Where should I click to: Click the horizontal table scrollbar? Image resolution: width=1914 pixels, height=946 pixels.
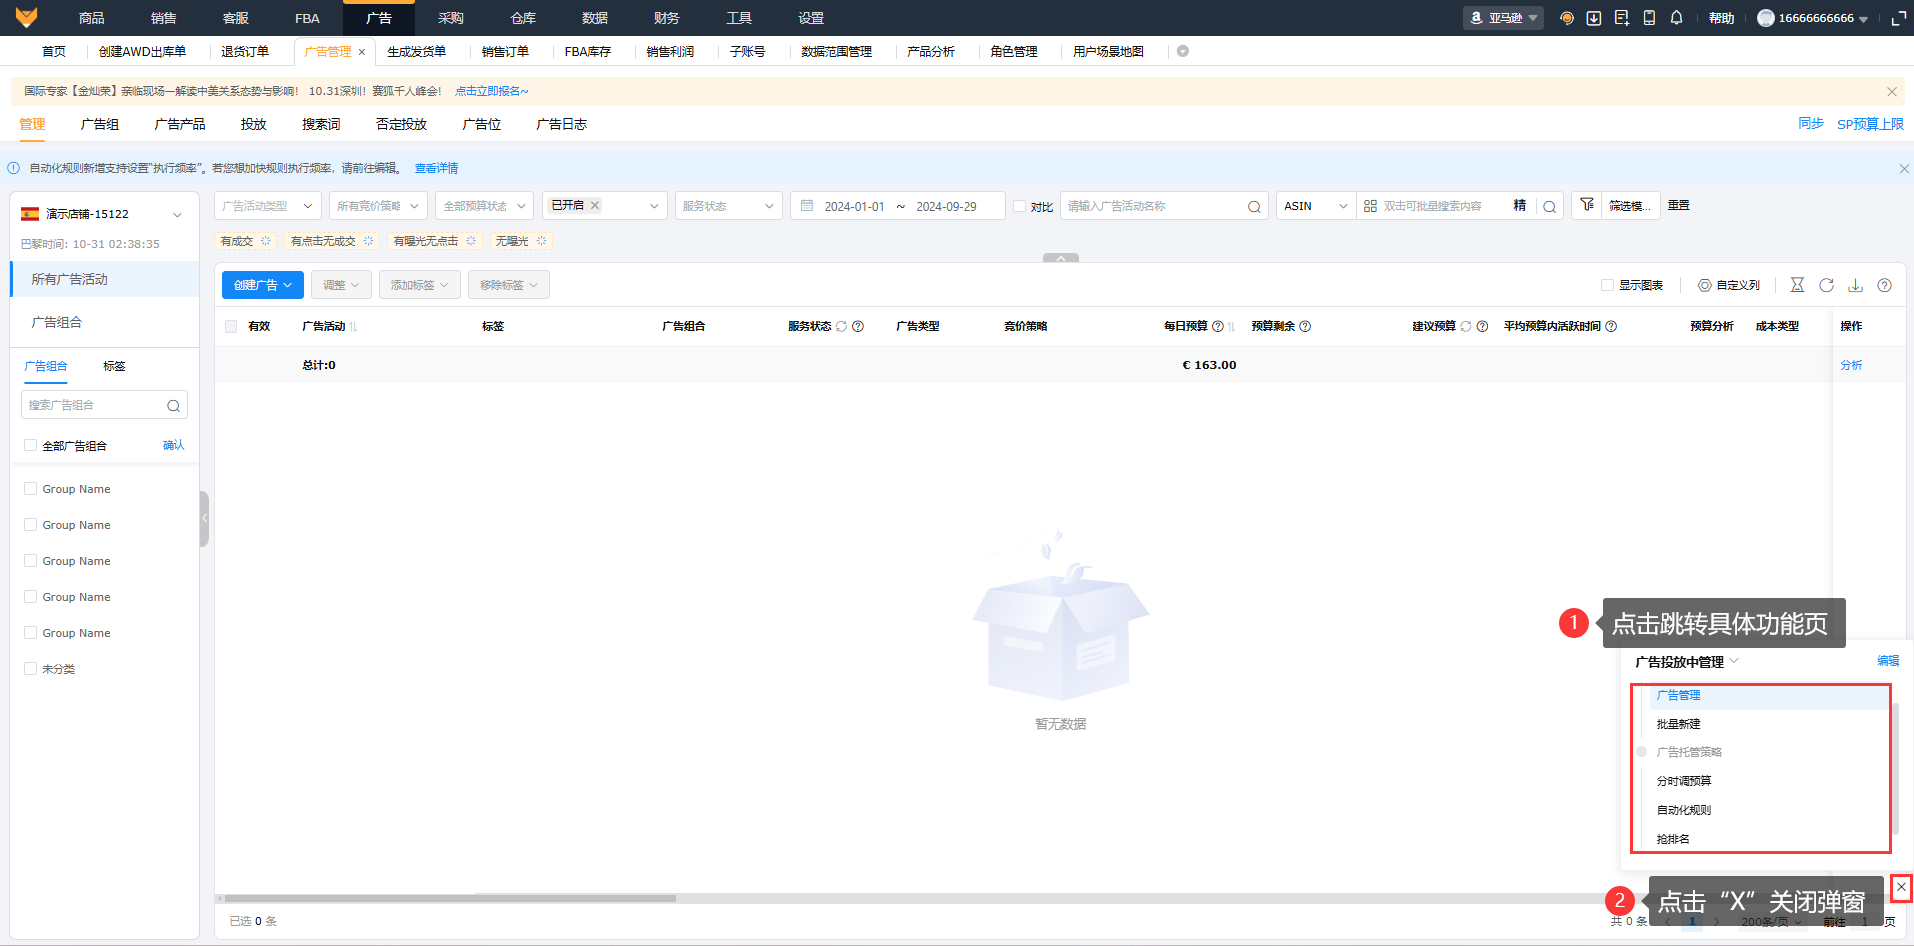click(x=450, y=898)
